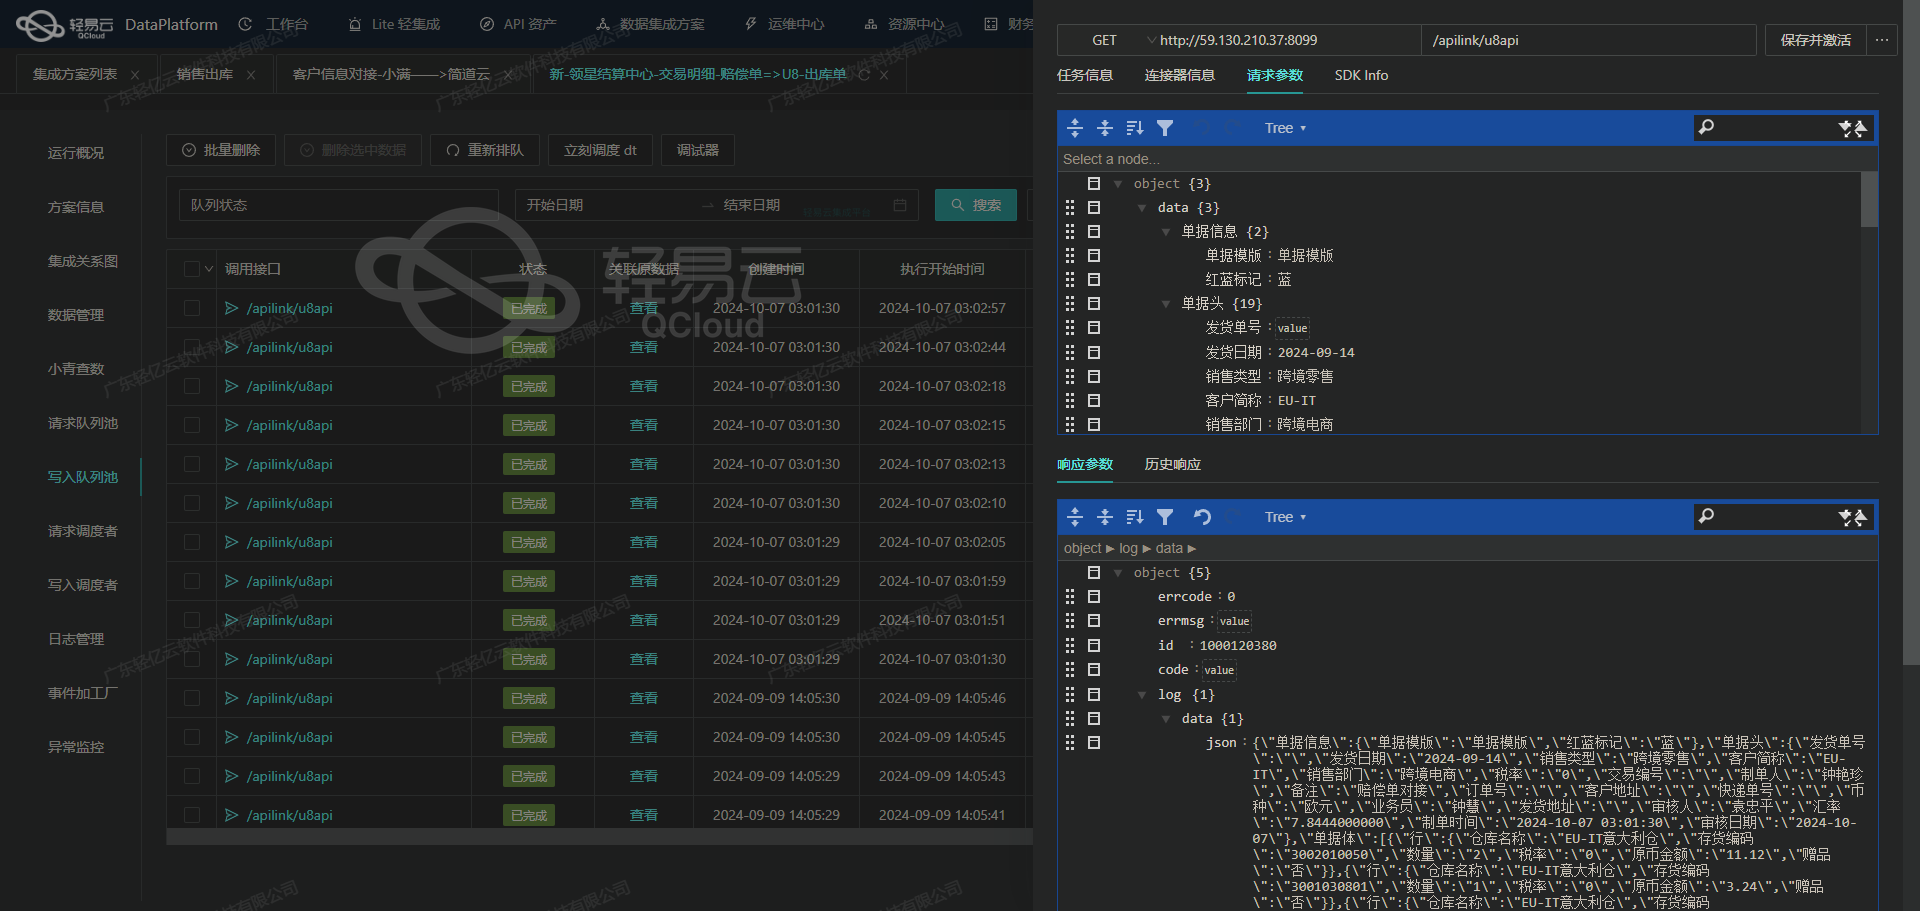Switch to 历史响应 tab
1920x911 pixels.
coord(1173,464)
